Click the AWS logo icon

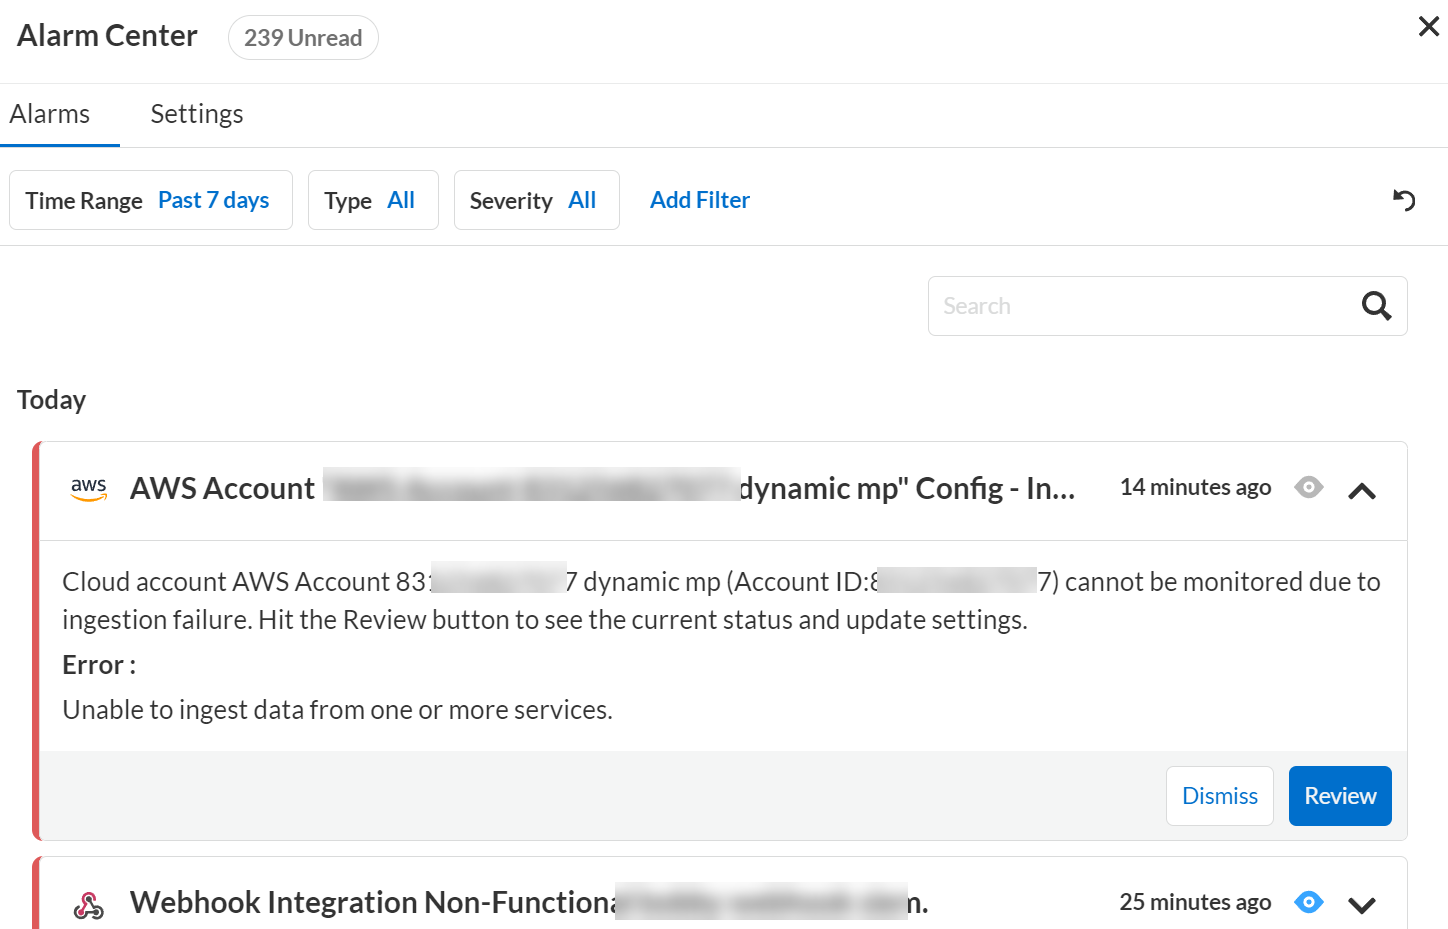click(89, 488)
